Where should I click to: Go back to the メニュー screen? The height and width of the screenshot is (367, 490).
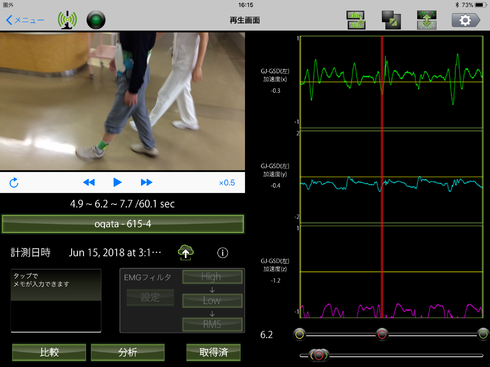click(x=25, y=20)
